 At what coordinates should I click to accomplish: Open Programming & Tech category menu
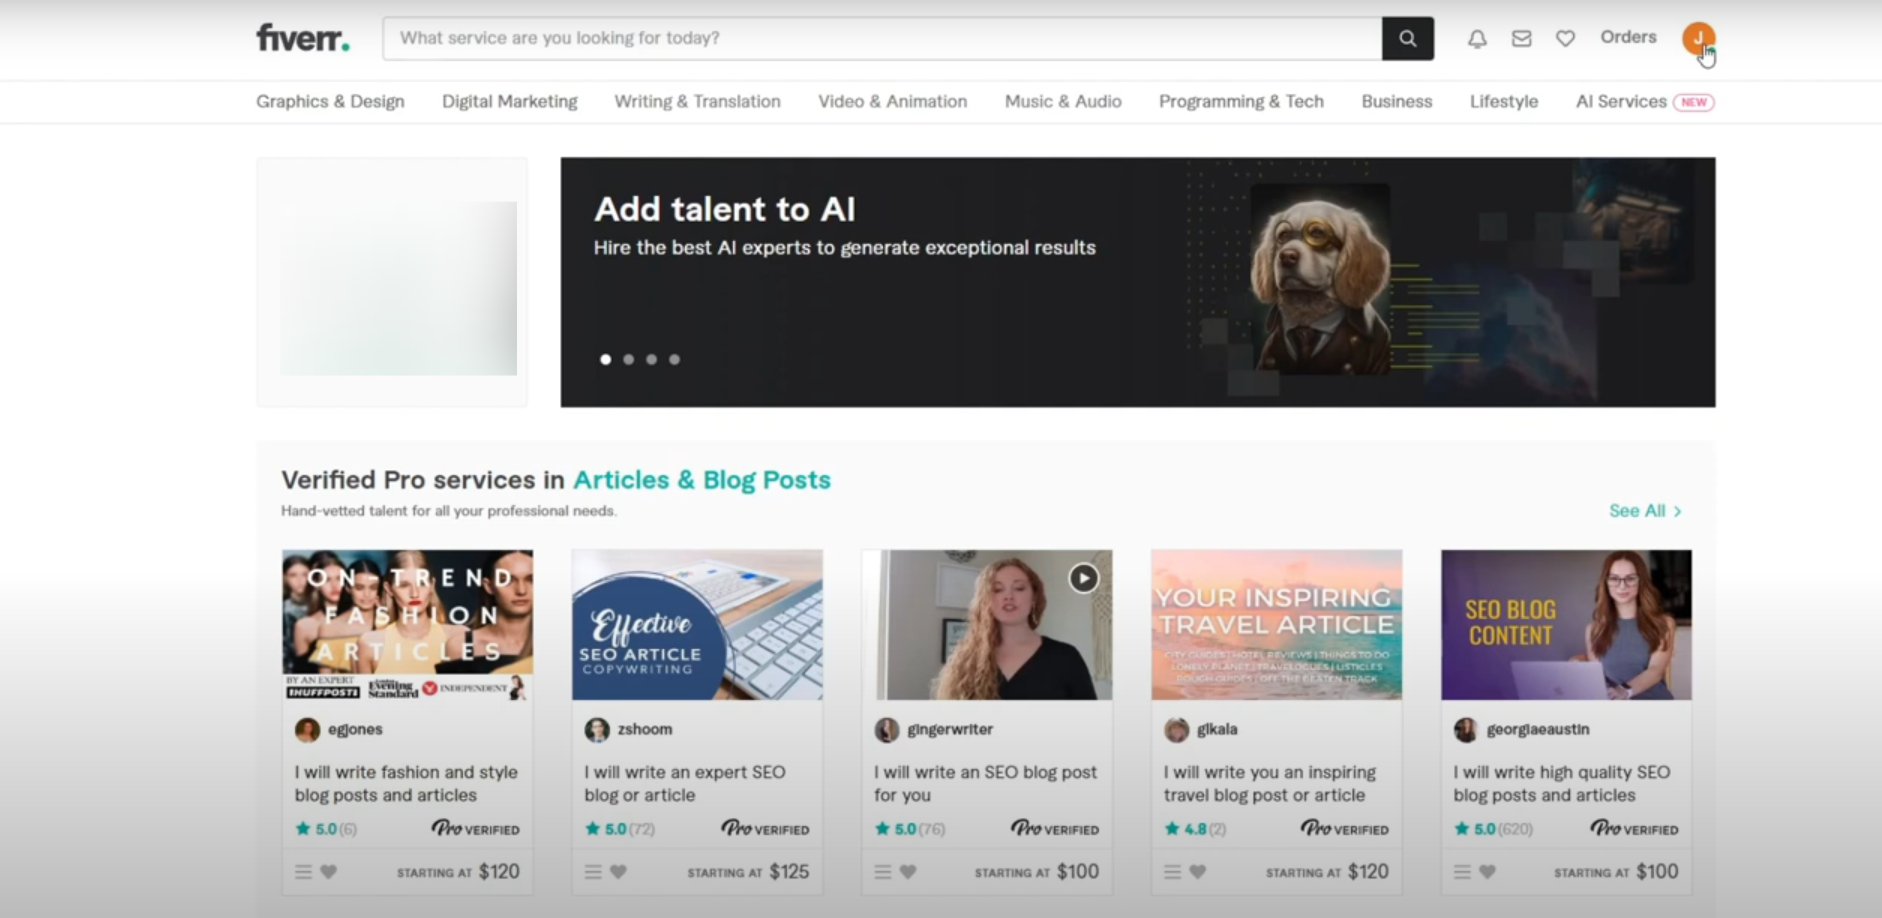coord(1241,102)
